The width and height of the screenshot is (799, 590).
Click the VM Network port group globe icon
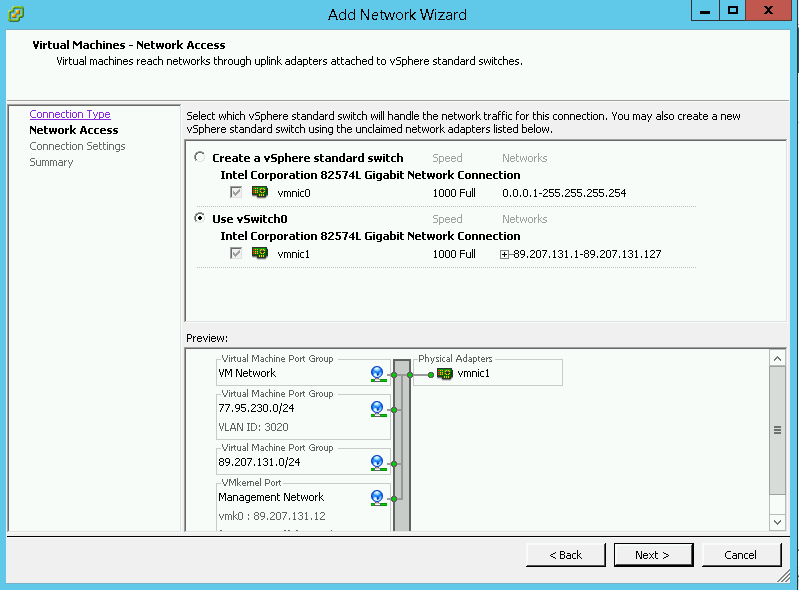coord(377,374)
